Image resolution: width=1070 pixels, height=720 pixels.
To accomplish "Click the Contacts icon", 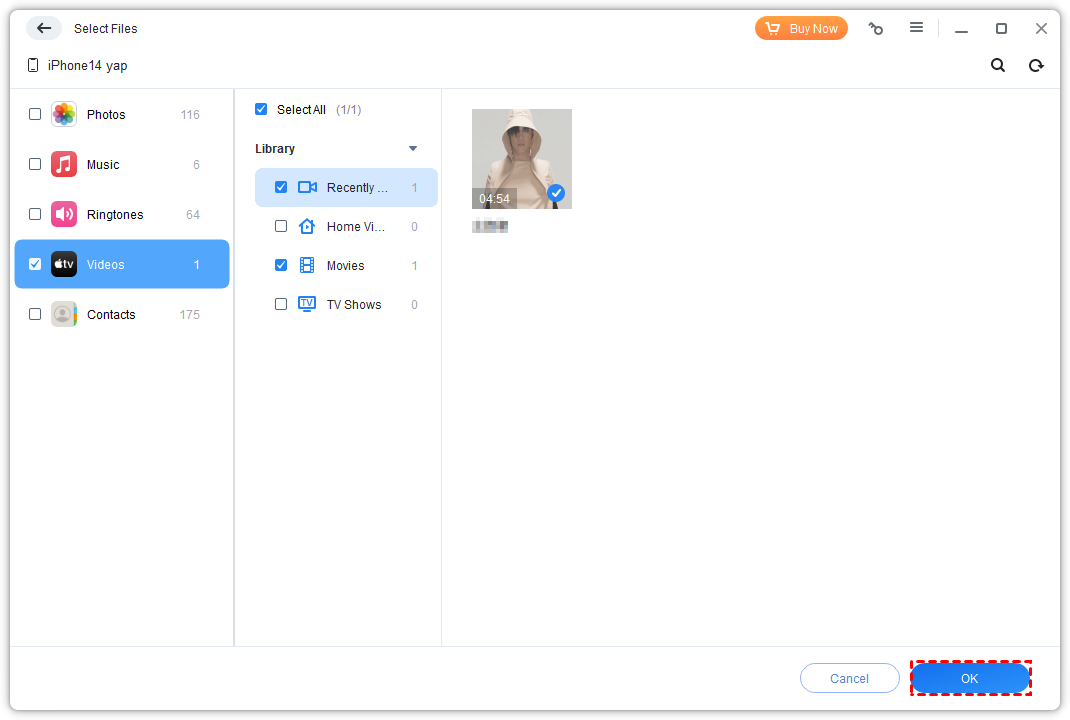I will click(x=64, y=314).
